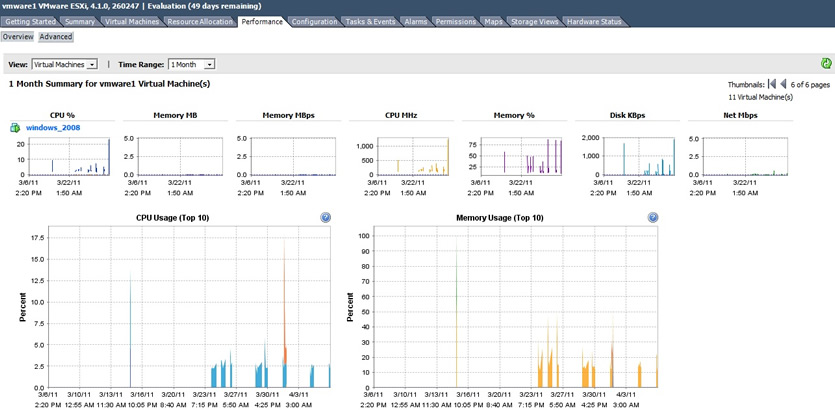Click the CPU % thumbnail chart
The width and height of the screenshot is (835, 410).
pyautogui.click(x=62, y=155)
